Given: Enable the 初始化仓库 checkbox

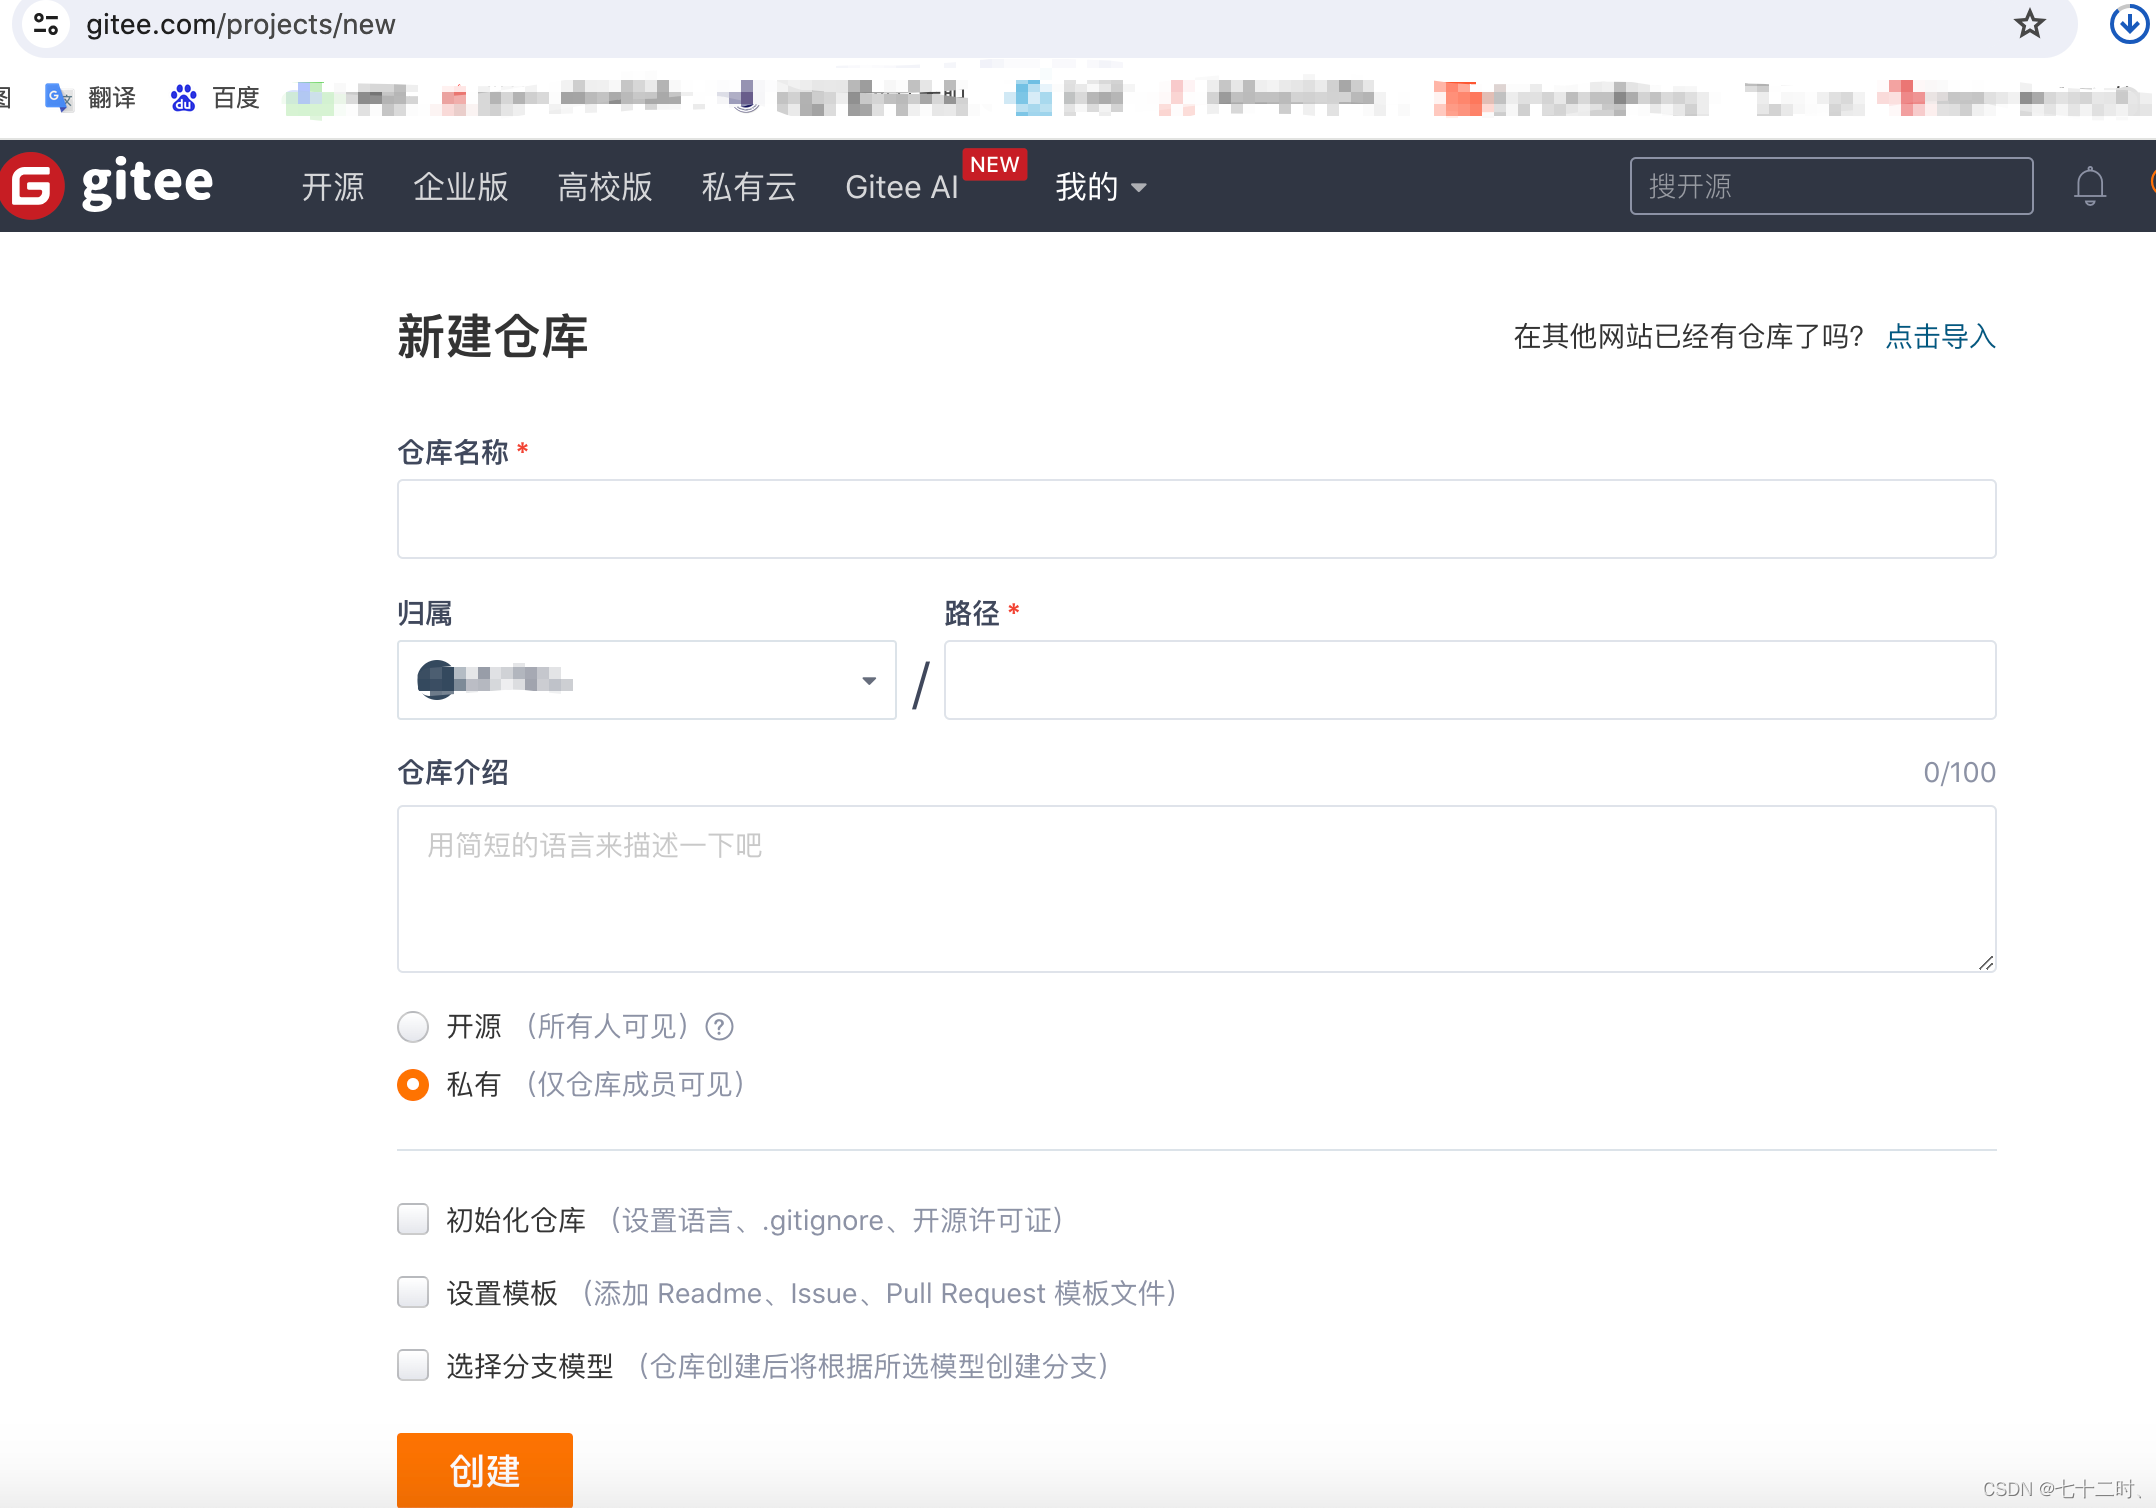Looking at the screenshot, I should [x=412, y=1219].
